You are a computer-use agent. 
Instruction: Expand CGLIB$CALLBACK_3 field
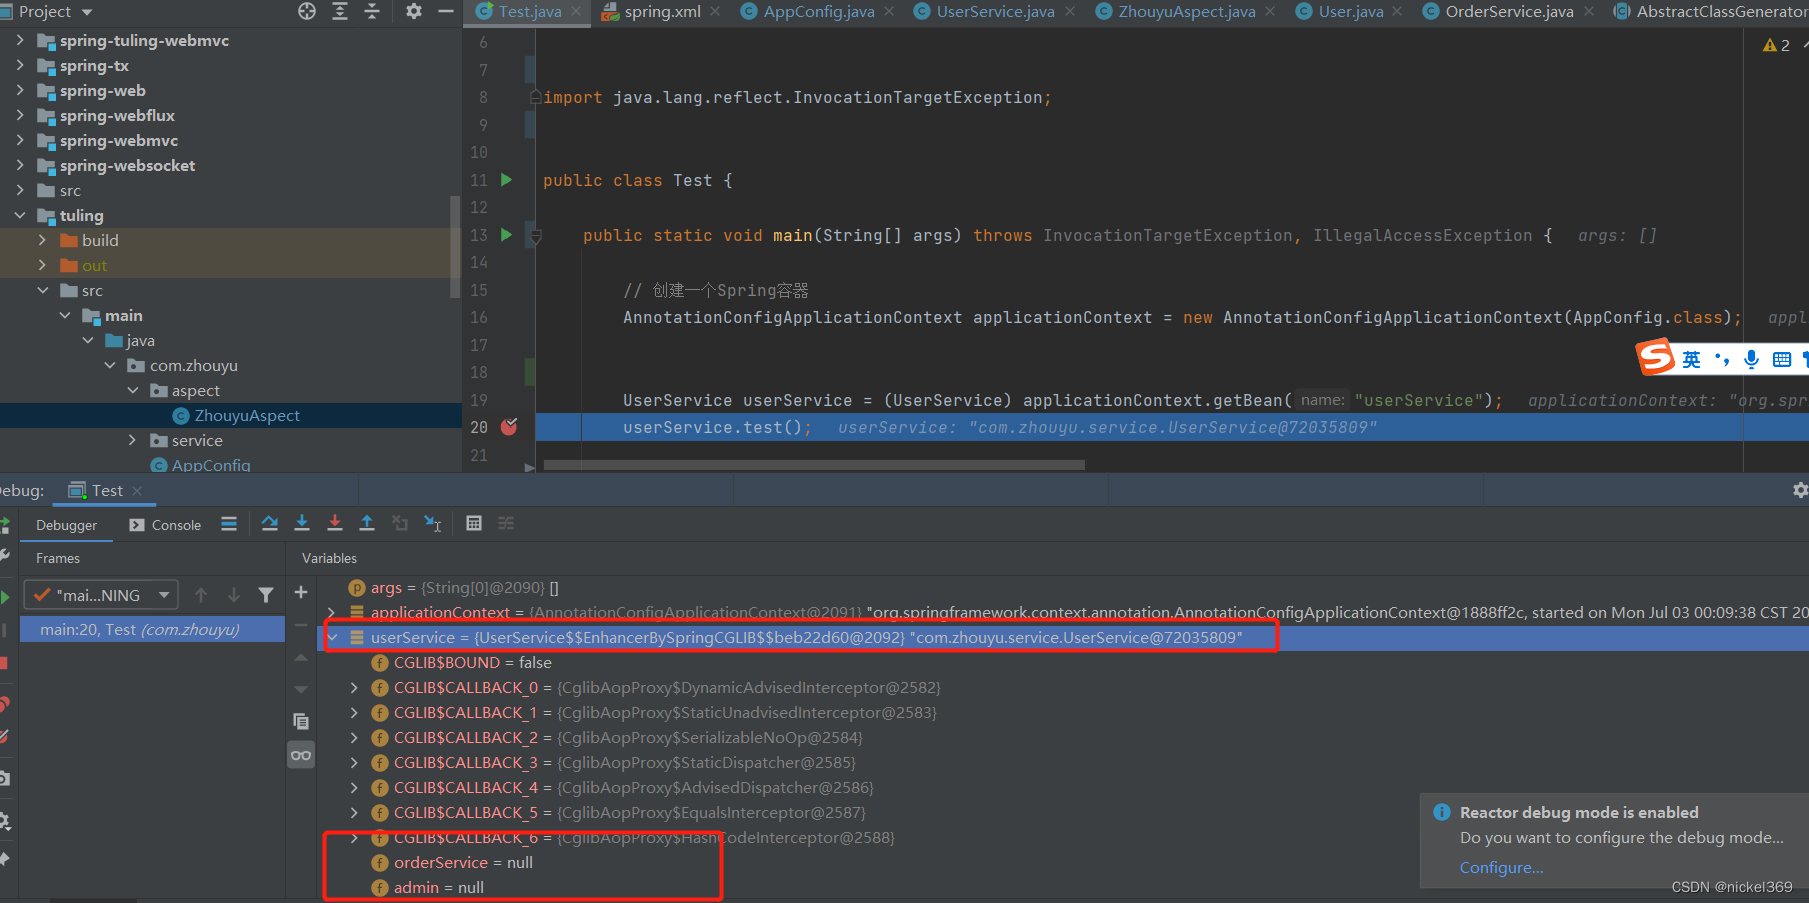pos(354,762)
